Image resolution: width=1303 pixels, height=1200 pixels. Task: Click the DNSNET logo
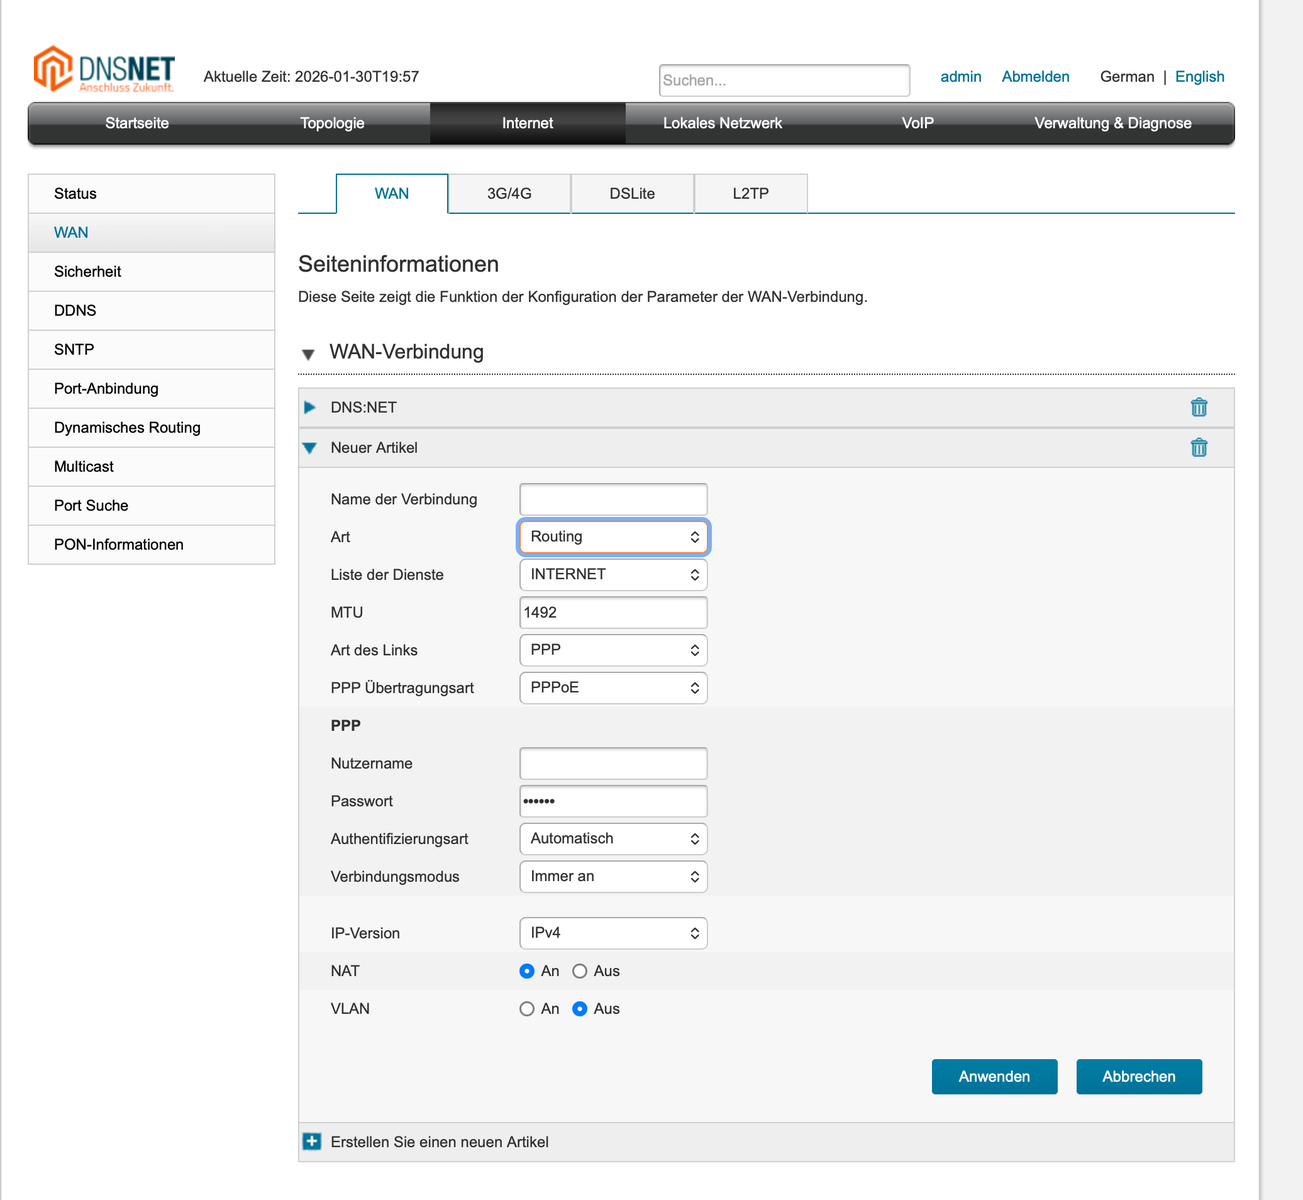tap(104, 69)
